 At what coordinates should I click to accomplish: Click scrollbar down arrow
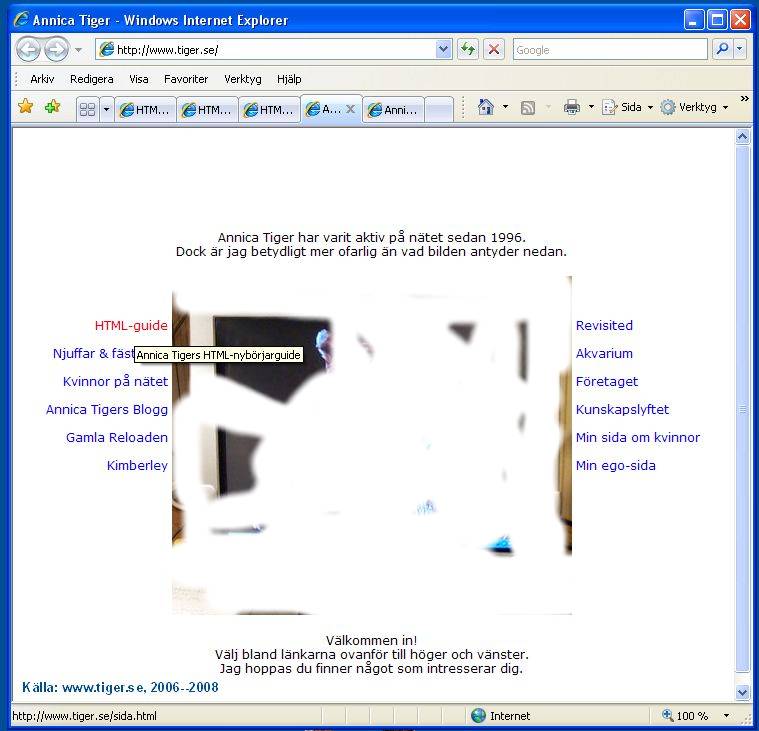(x=743, y=692)
